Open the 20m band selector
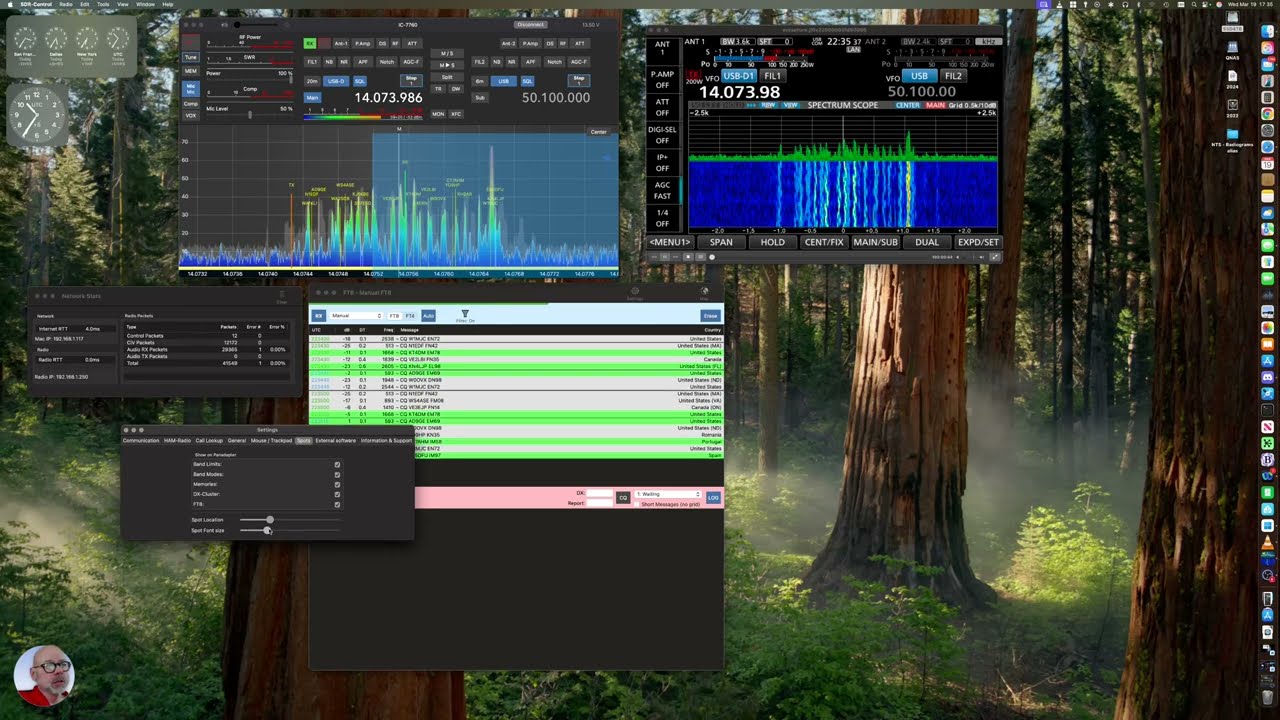The width and height of the screenshot is (1280, 720). point(312,81)
